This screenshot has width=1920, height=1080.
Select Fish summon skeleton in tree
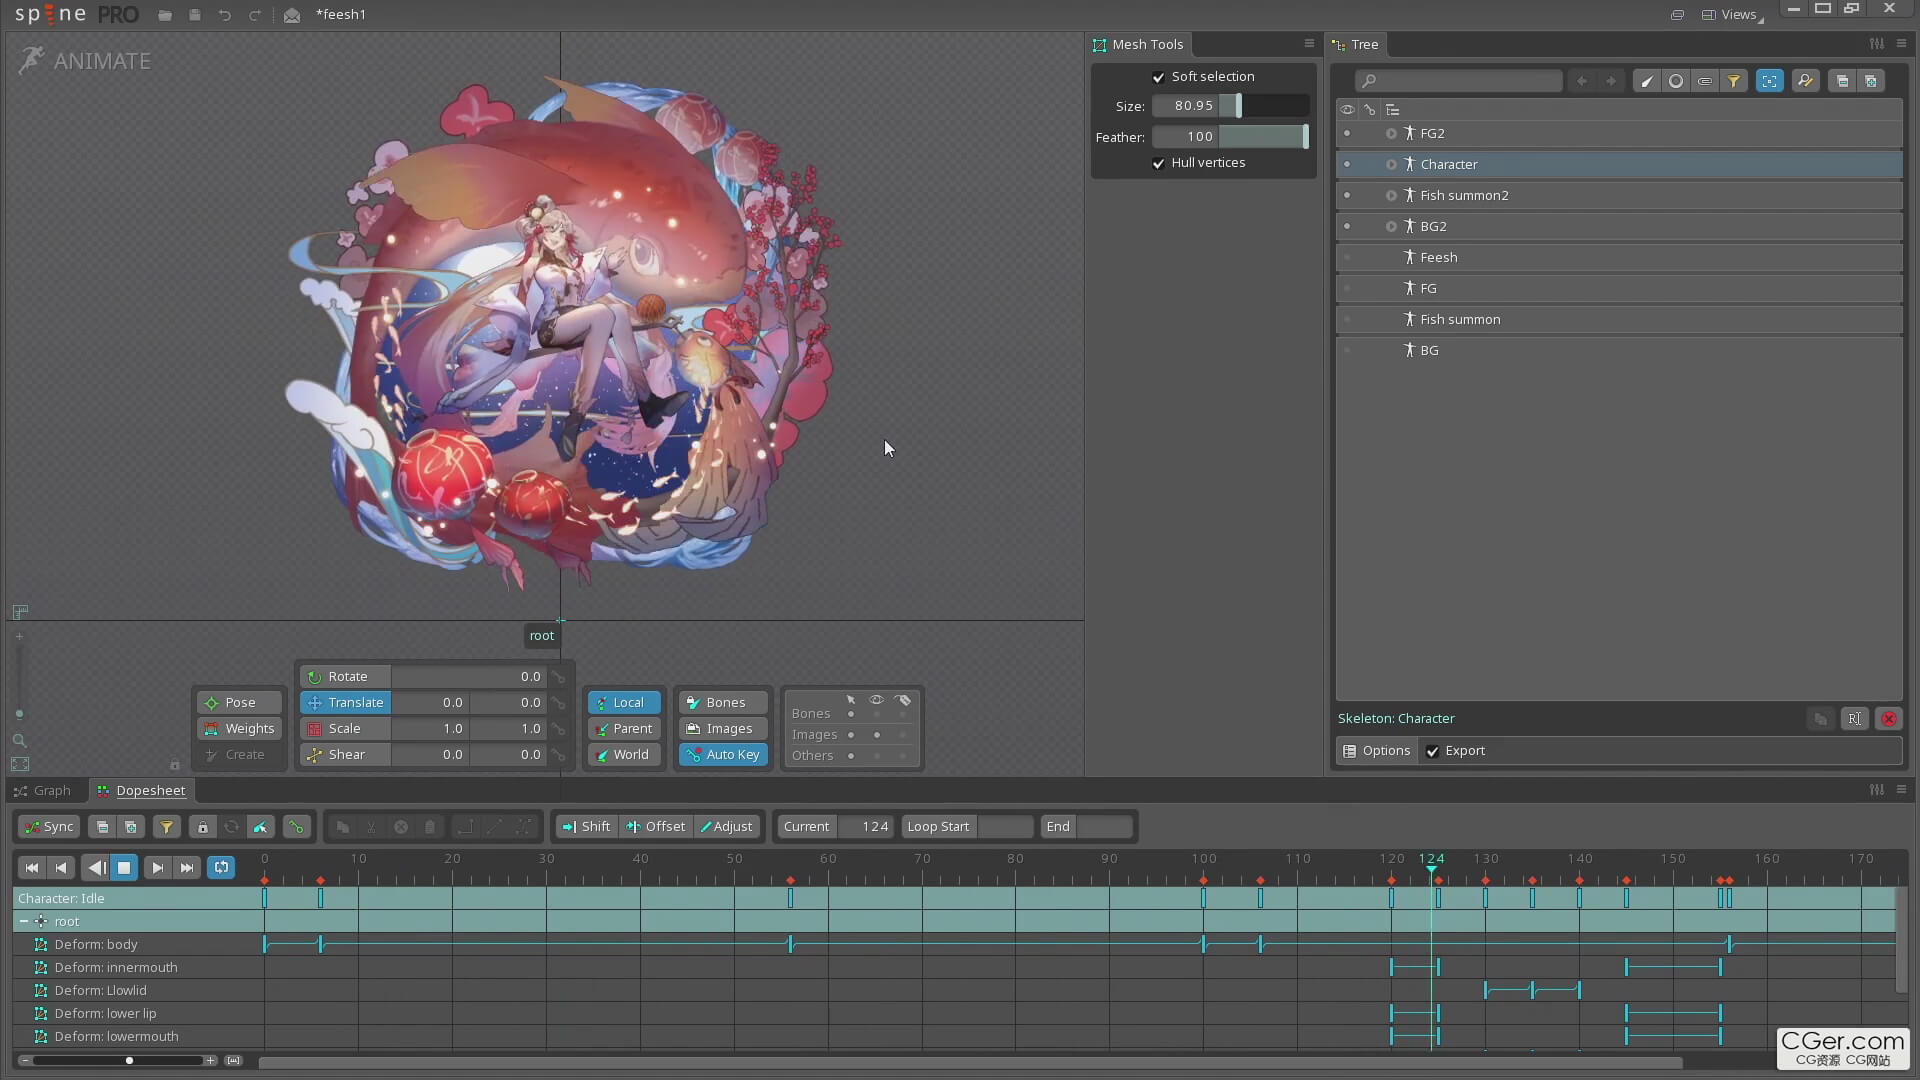[x=1619, y=320]
